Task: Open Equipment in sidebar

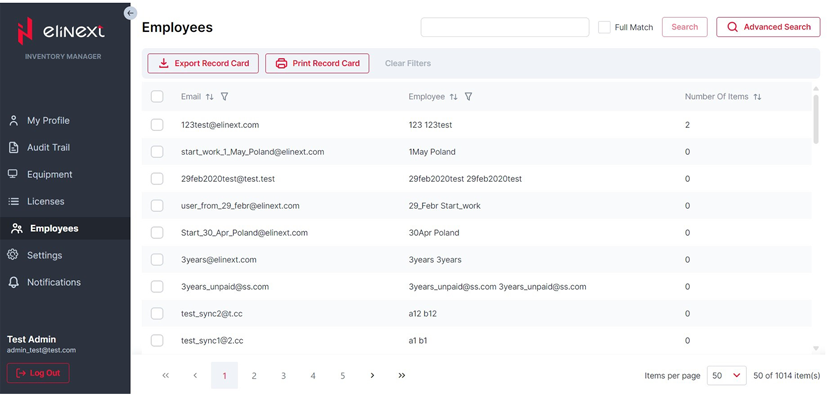Action: (49, 174)
